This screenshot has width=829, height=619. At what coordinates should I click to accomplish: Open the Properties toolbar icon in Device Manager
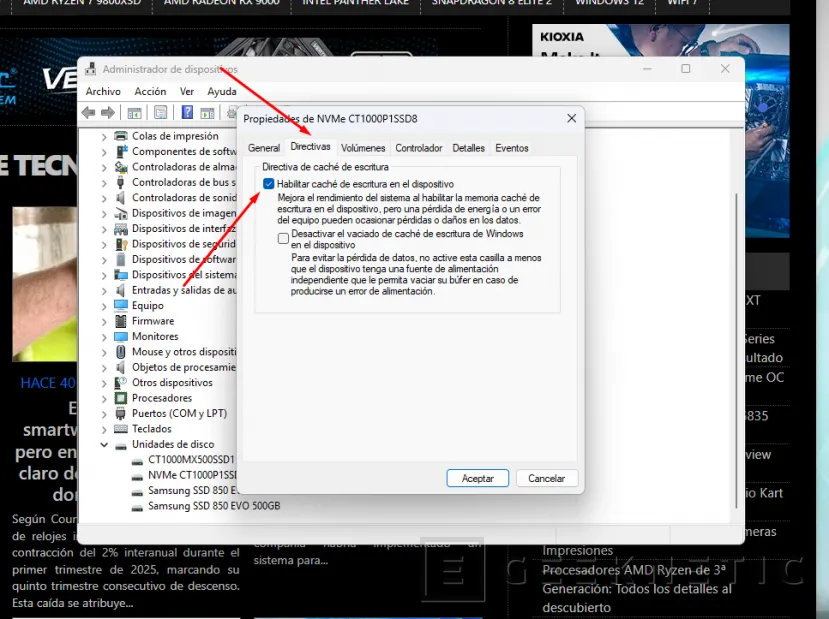click(160, 113)
